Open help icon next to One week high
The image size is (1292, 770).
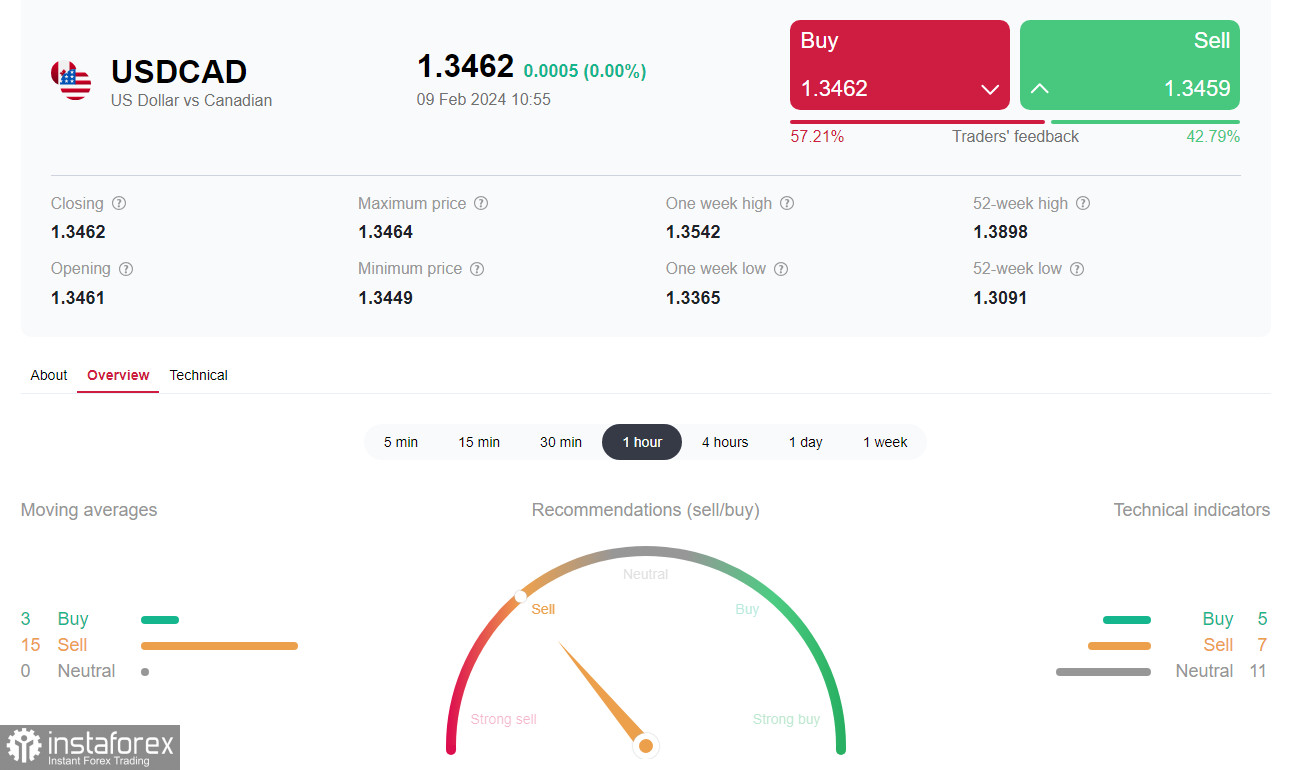click(x=787, y=203)
